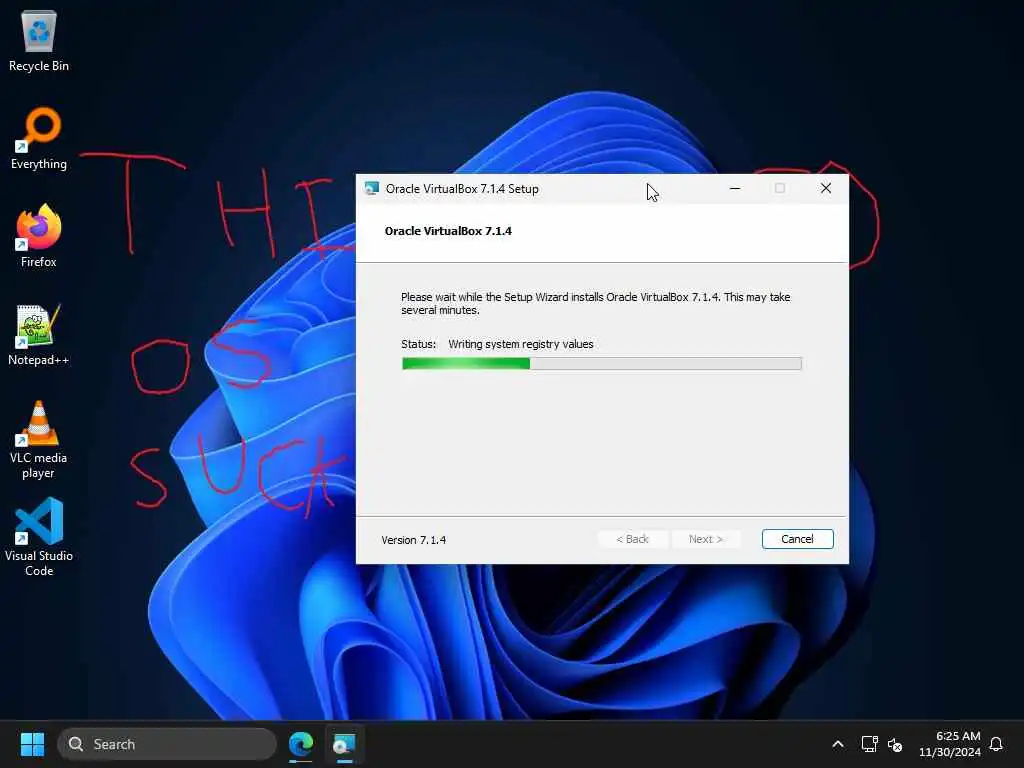Click the bold "Oracle VirtualBox 7.1.4" heading
This screenshot has height=768, width=1024.
pyautogui.click(x=448, y=231)
